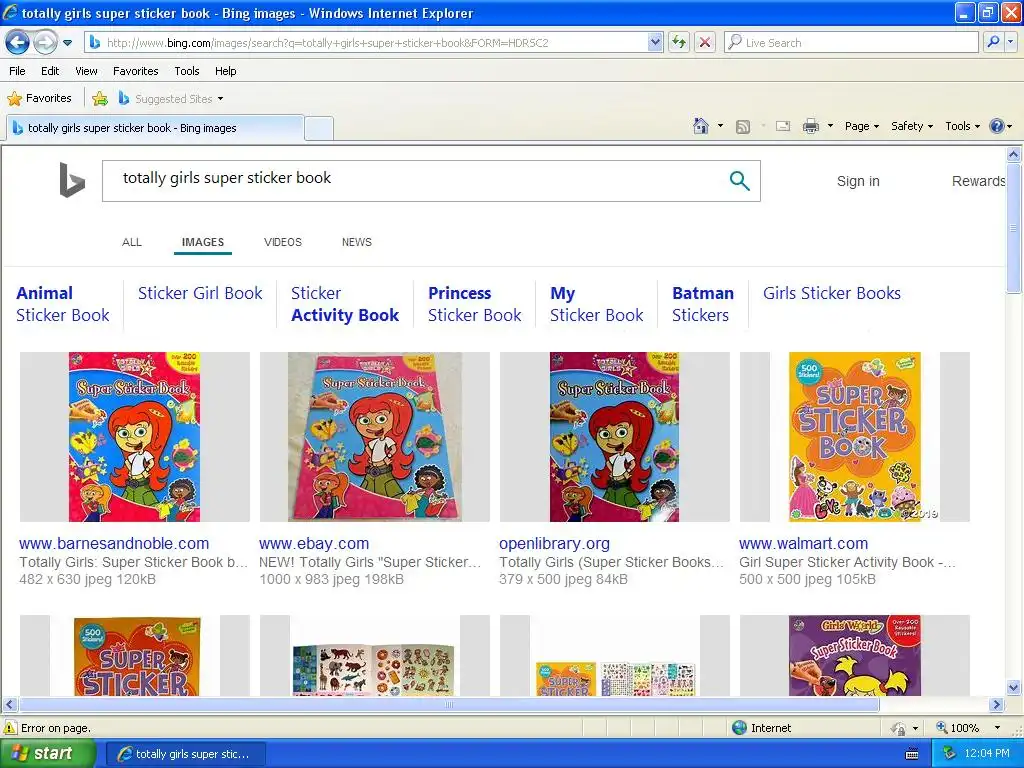Viewport: 1024px width, 768px height.
Task: Click the Bing logo
Action: point(72,180)
